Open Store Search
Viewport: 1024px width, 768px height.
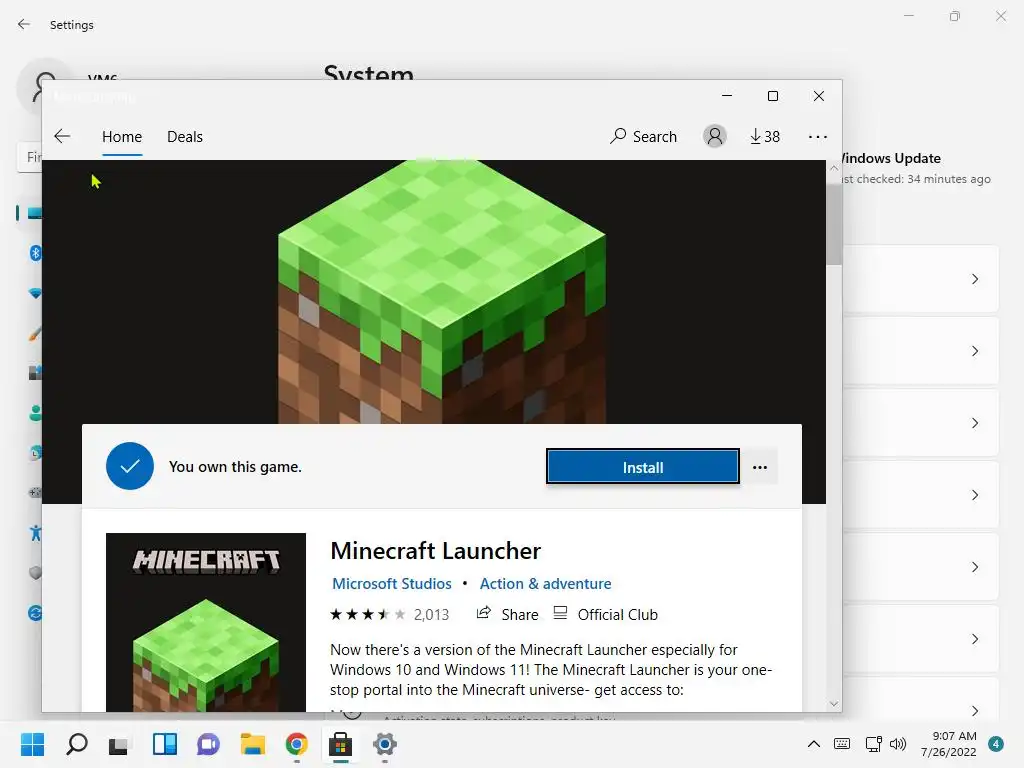[643, 136]
